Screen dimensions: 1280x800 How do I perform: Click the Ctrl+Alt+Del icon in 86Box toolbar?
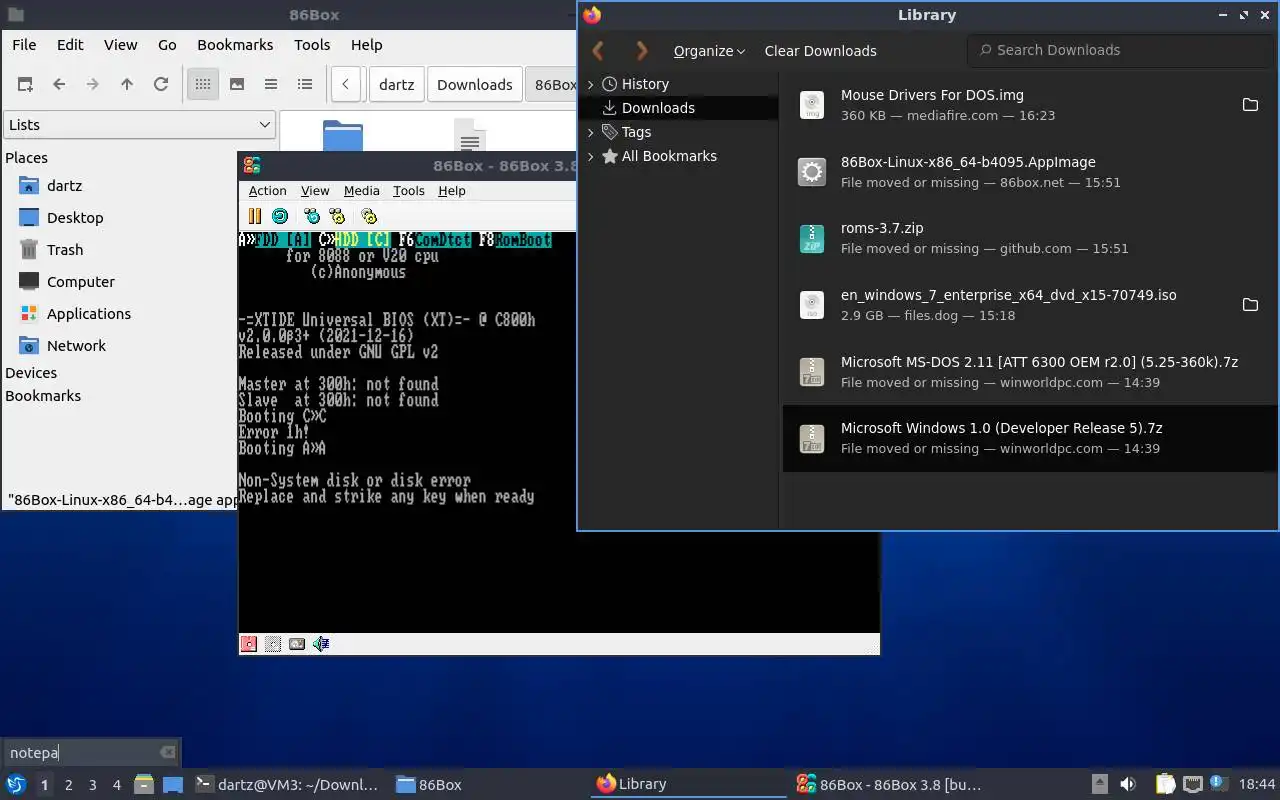click(312, 216)
